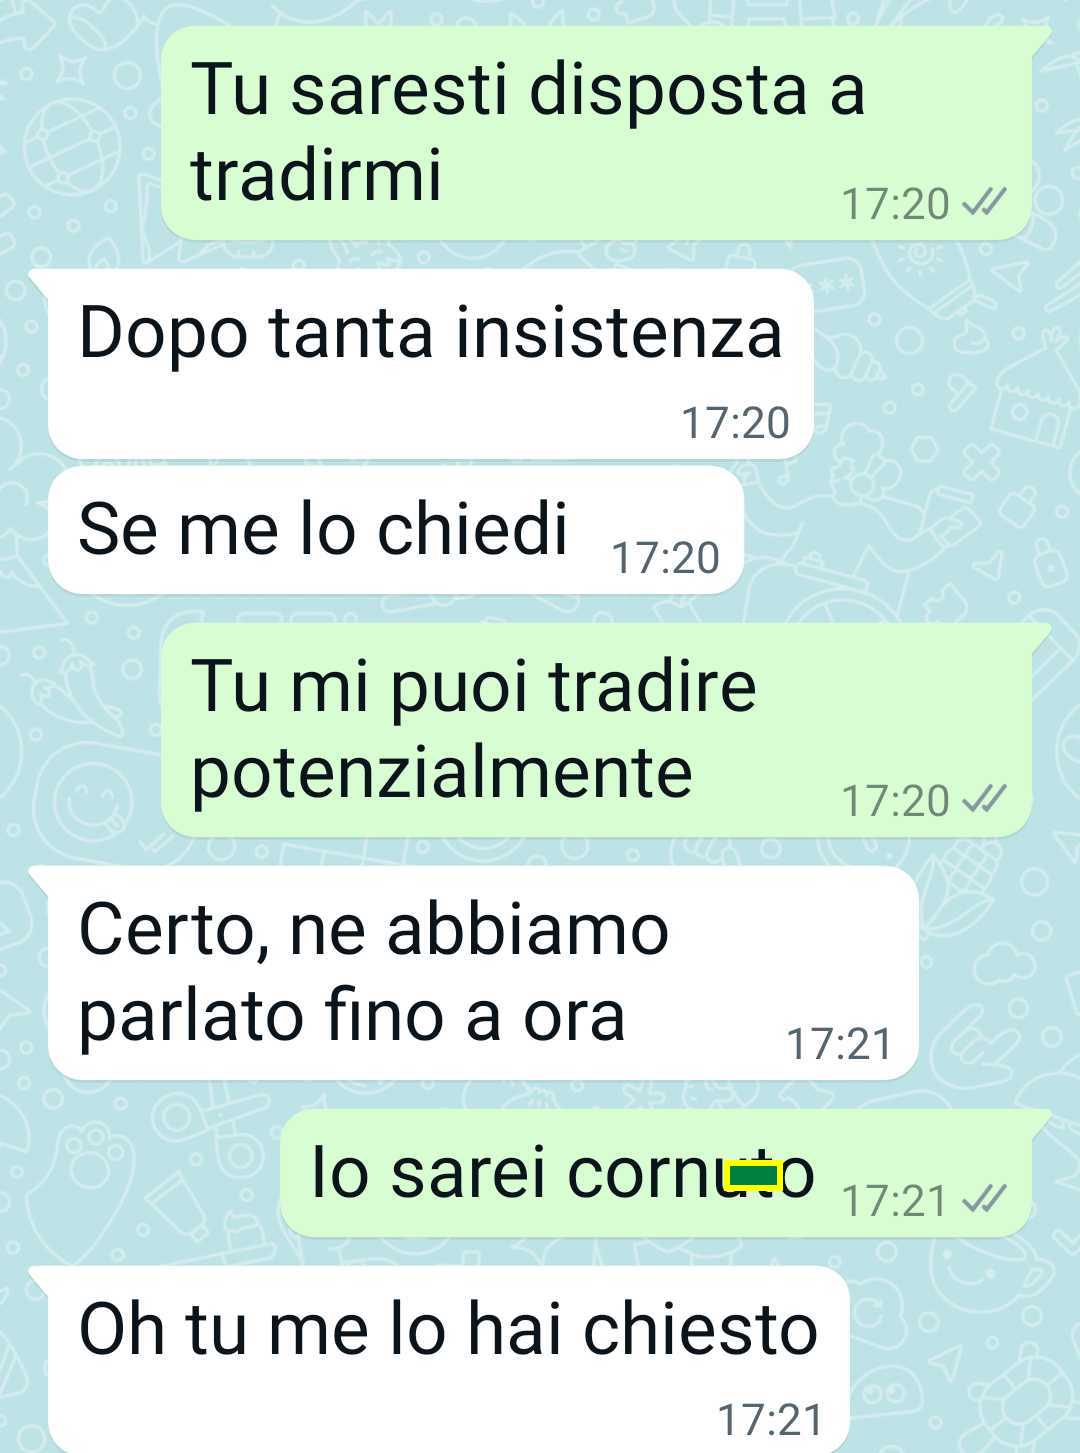Tap the 'Oh tu me lo hai chiesto' bubble
Screen dimensions: 1080x1453
[449, 1360]
